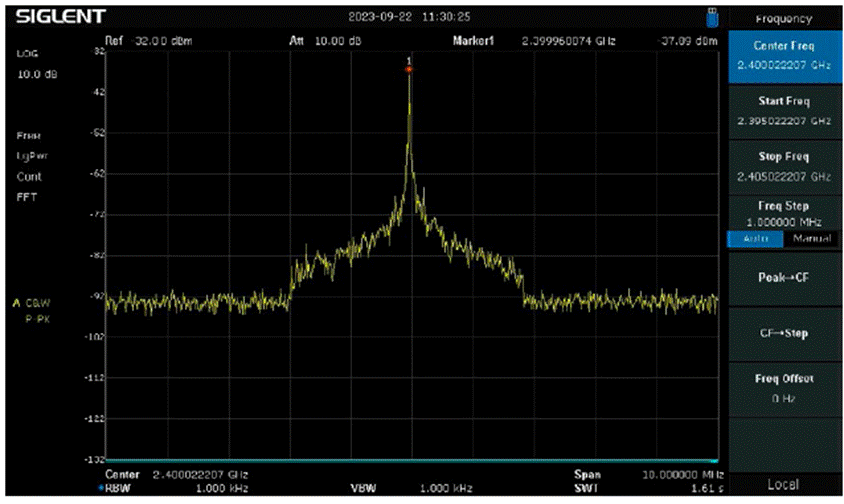
Task: Click the SIGLENT logo
Action: tap(57, 17)
